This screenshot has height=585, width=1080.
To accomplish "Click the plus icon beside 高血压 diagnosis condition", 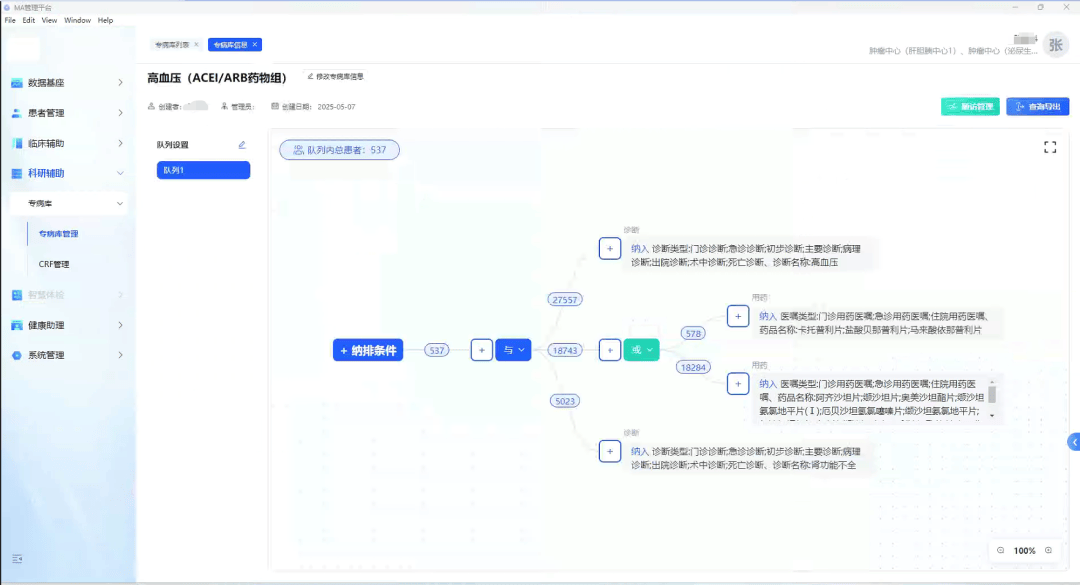I will (x=610, y=248).
